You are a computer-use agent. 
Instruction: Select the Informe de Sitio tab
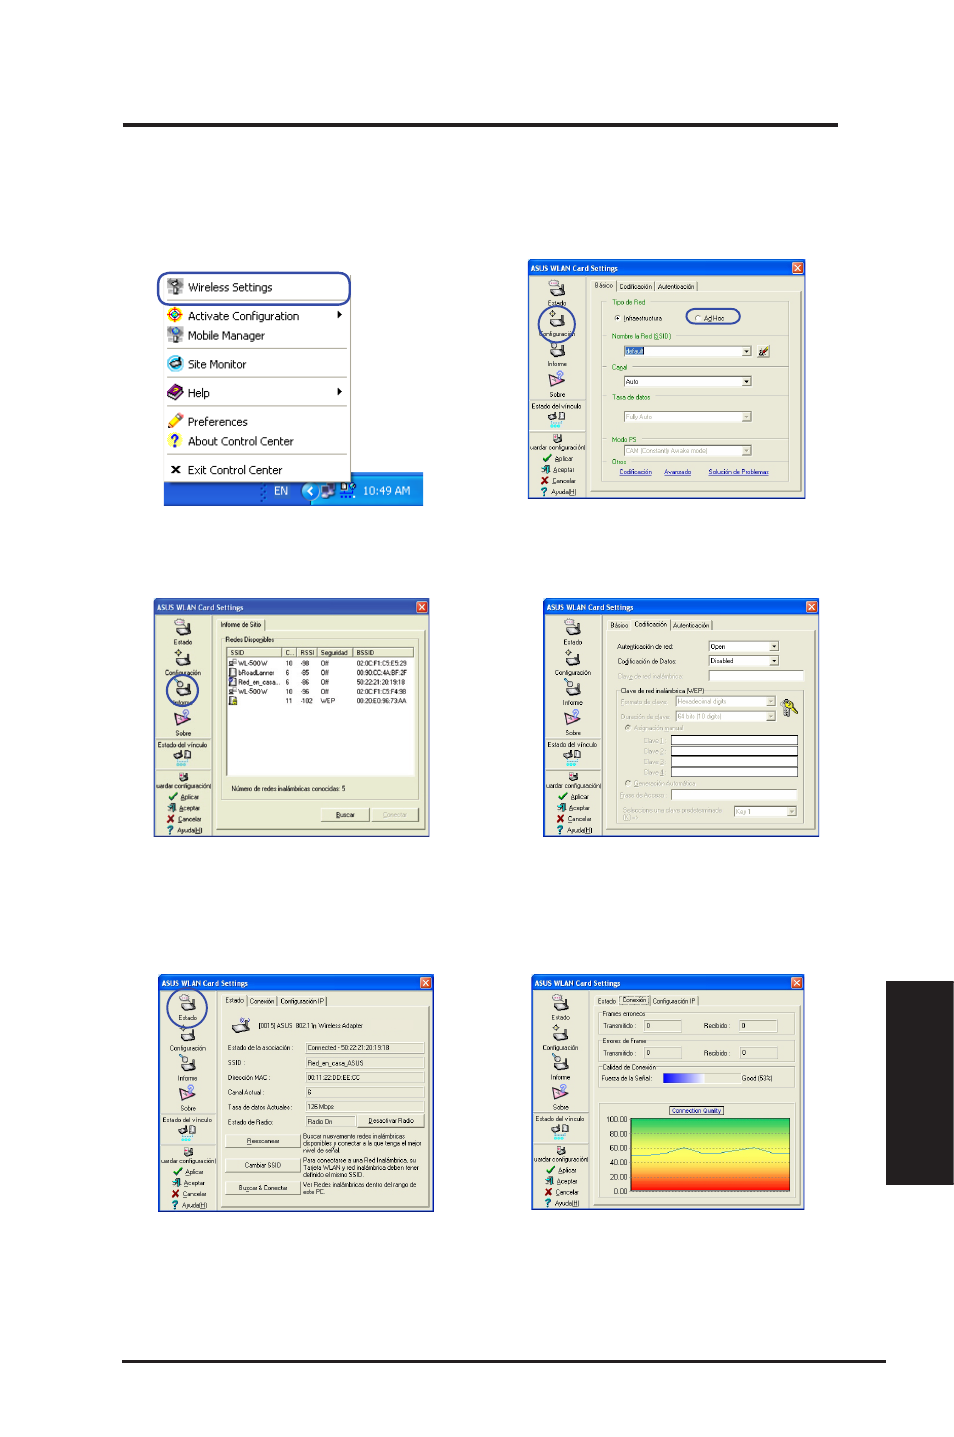tap(241, 624)
